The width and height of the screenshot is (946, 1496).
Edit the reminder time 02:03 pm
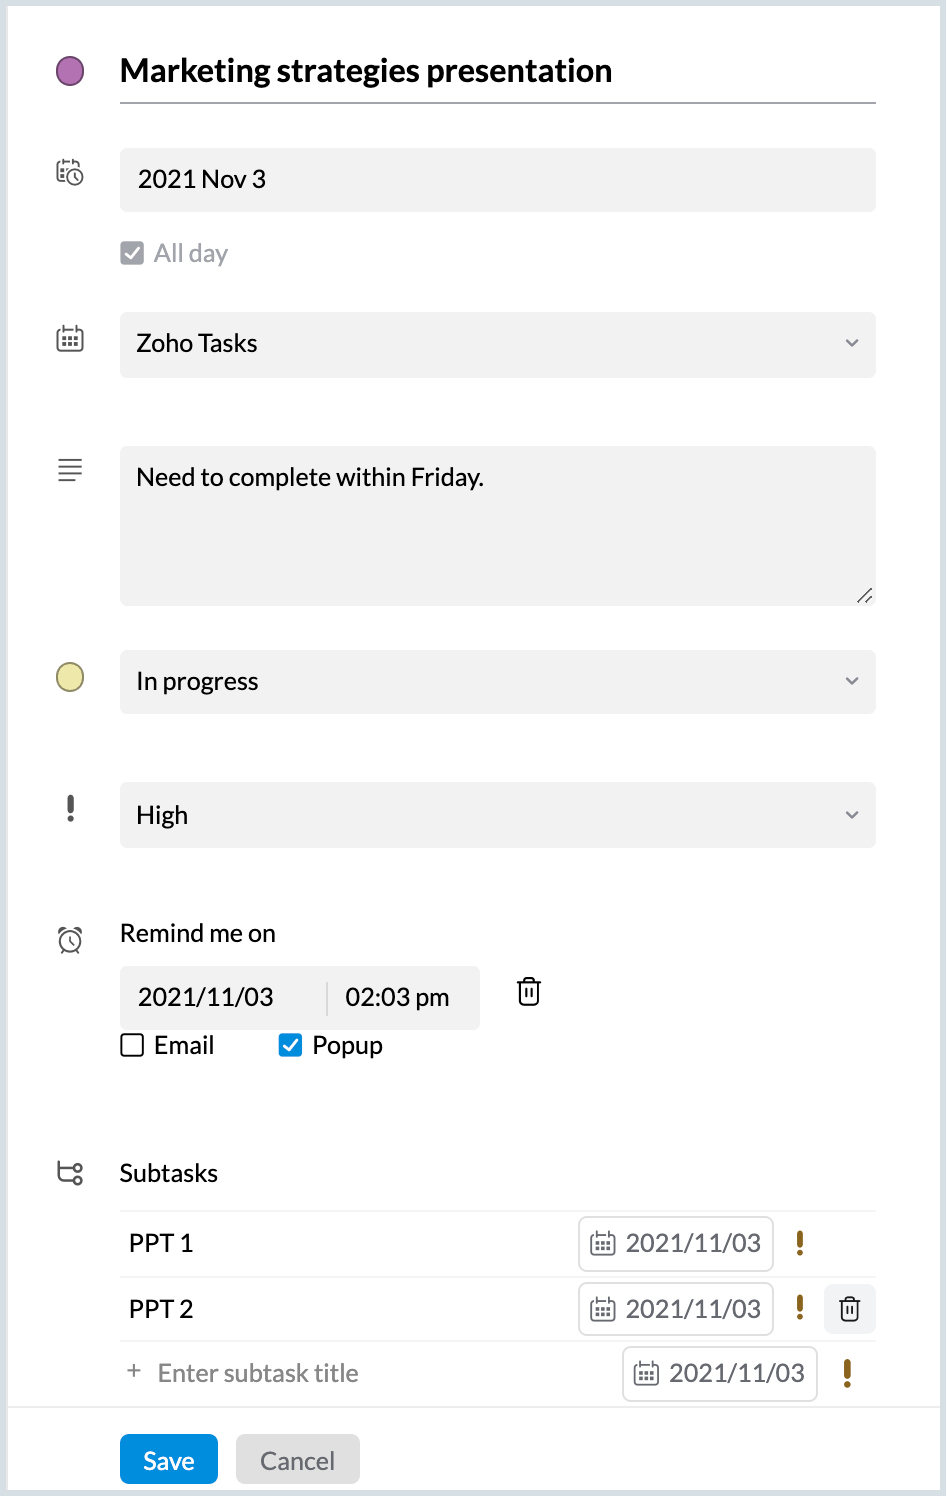coord(397,997)
